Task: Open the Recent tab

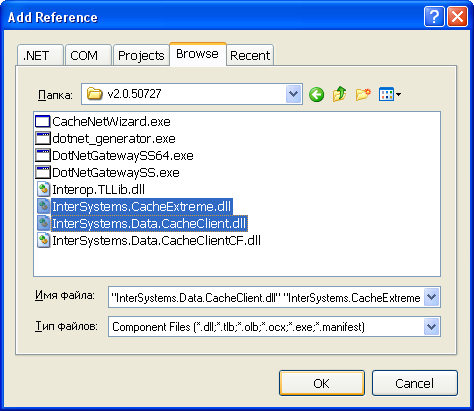Action: (x=250, y=55)
